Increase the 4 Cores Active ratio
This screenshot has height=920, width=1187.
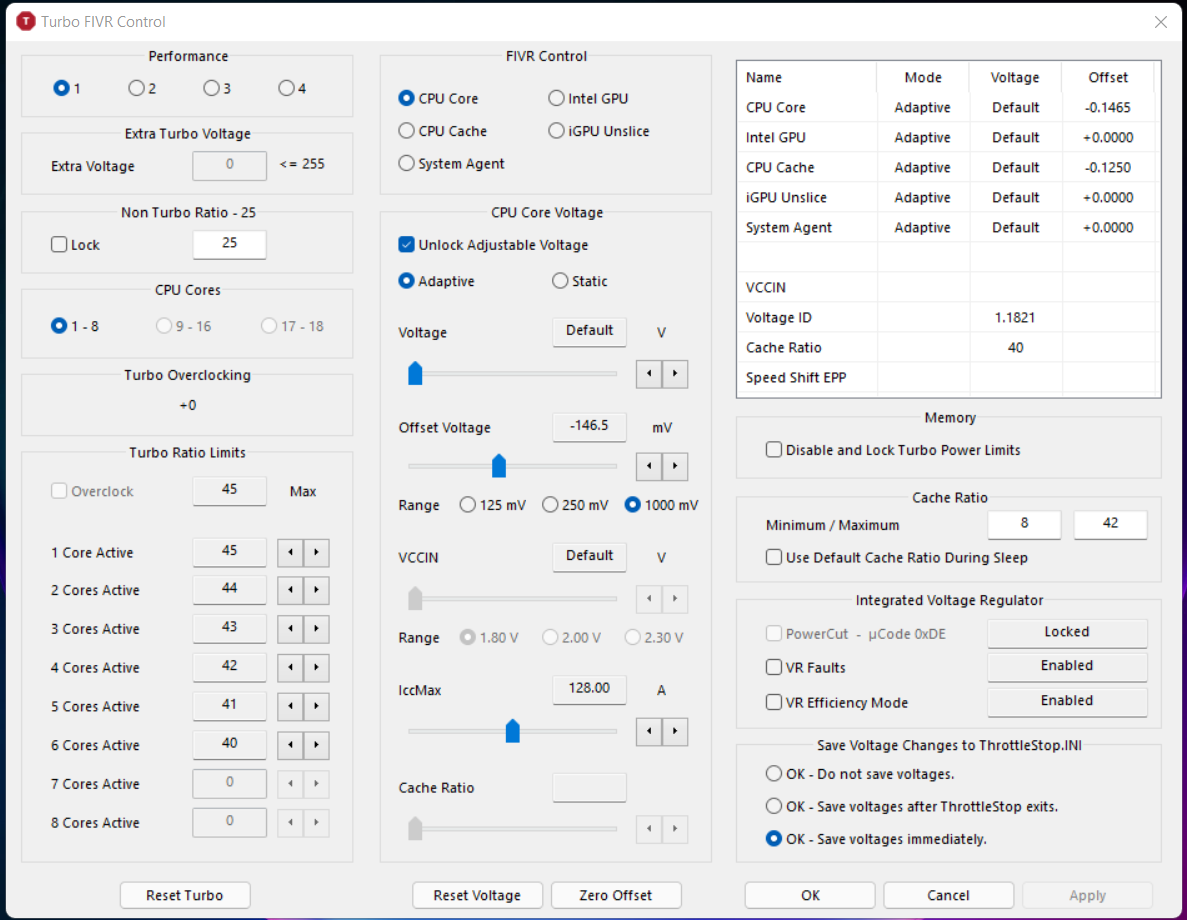[316, 667]
